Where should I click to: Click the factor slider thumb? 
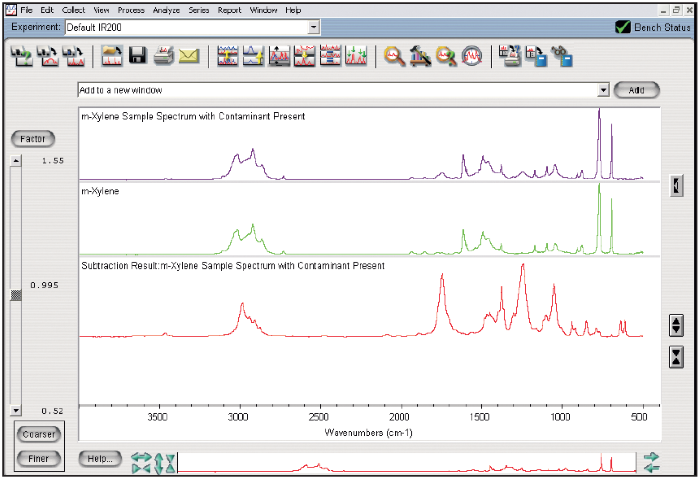point(16,295)
